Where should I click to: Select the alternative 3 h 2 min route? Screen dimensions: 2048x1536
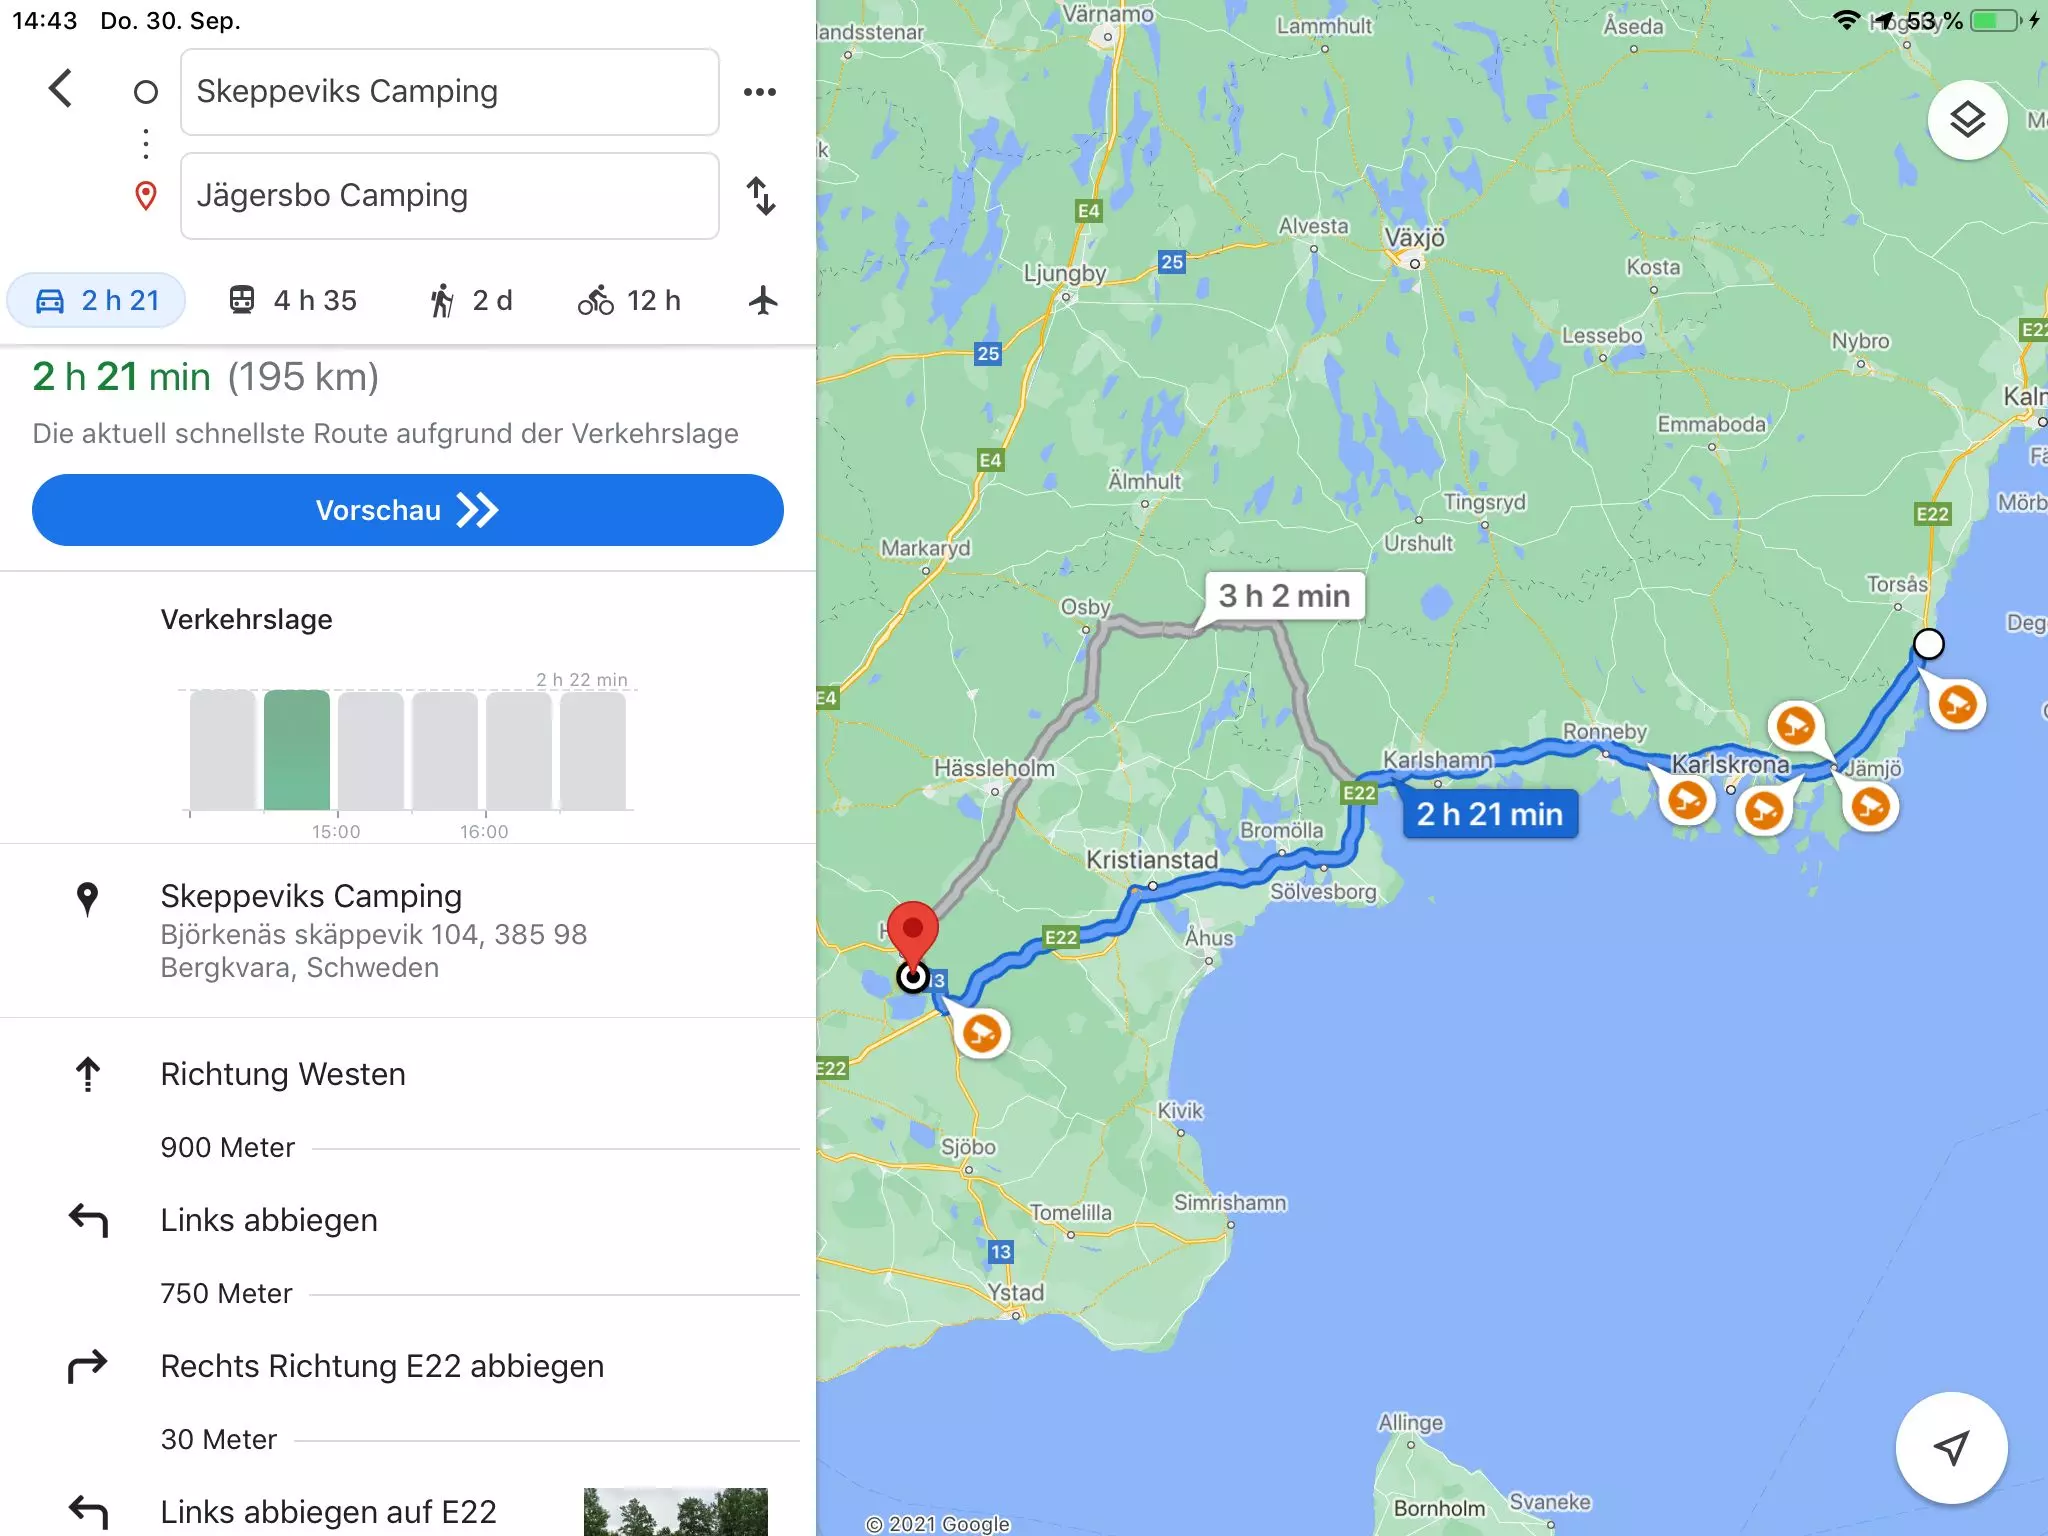[x=1284, y=596]
